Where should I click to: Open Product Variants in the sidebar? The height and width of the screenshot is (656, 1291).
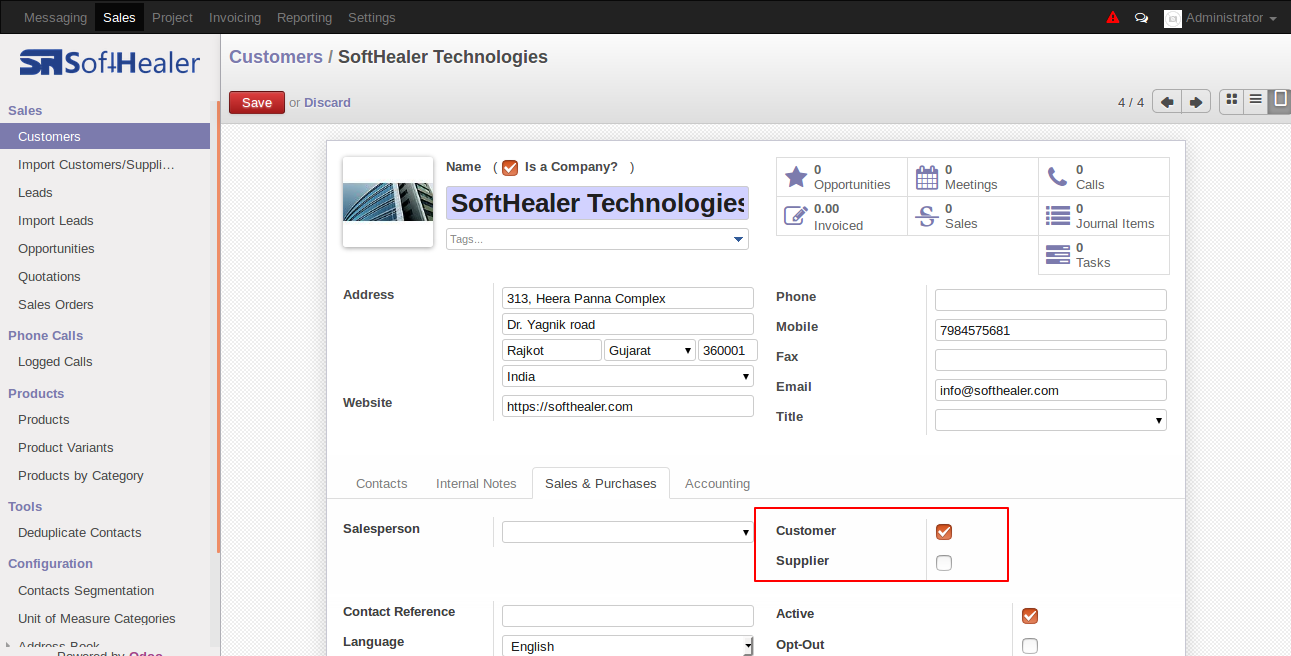[x=105, y=448]
